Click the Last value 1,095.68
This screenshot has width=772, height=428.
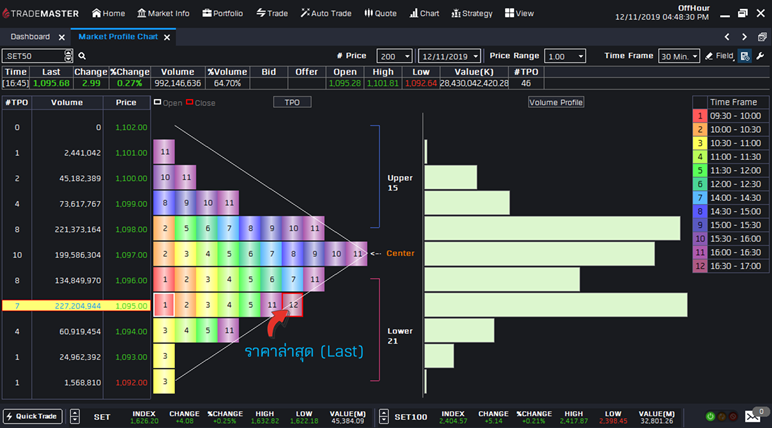pyautogui.click(x=51, y=83)
